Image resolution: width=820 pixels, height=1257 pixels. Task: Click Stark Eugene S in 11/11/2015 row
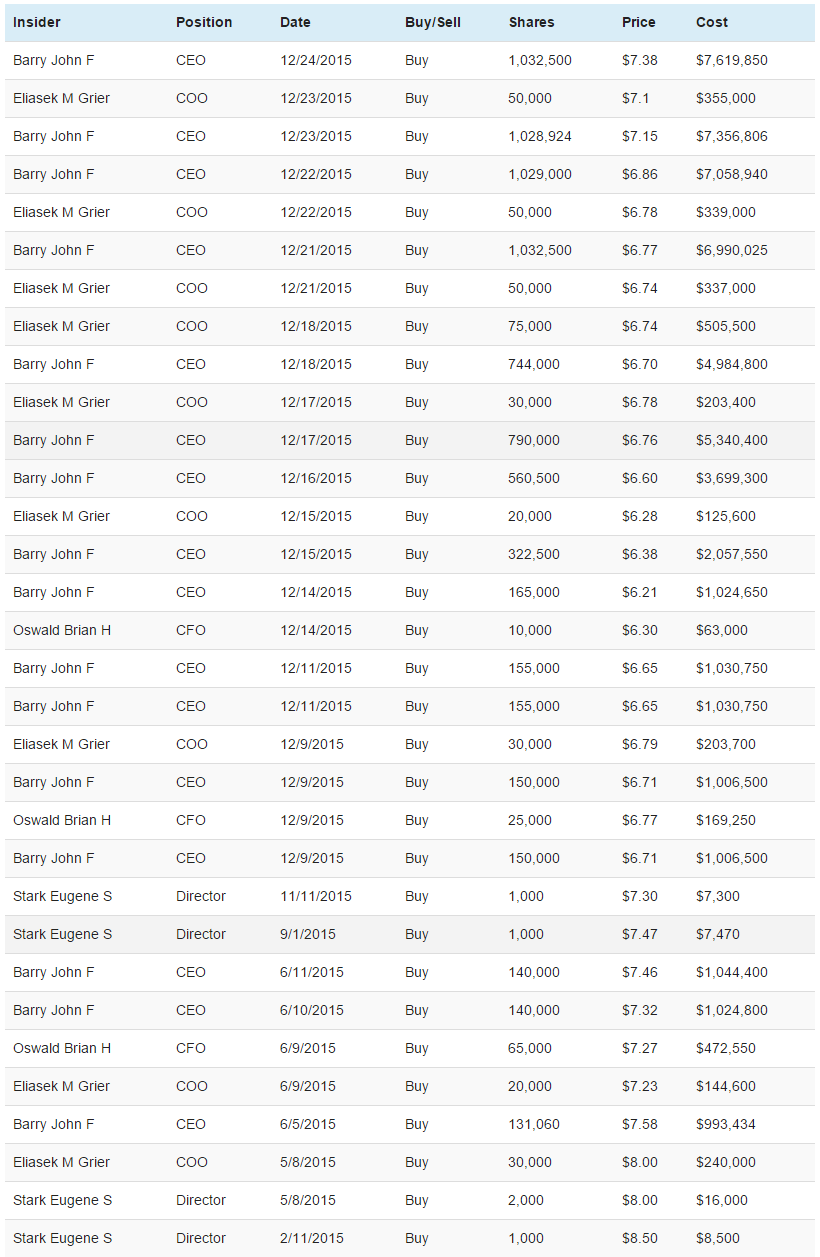click(x=63, y=896)
